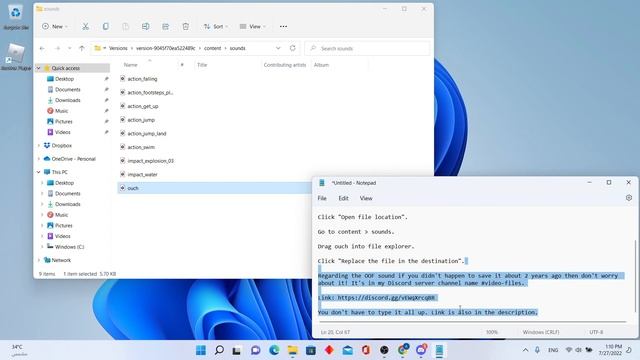Expand the Dropbox tree node

tap(39, 145)
